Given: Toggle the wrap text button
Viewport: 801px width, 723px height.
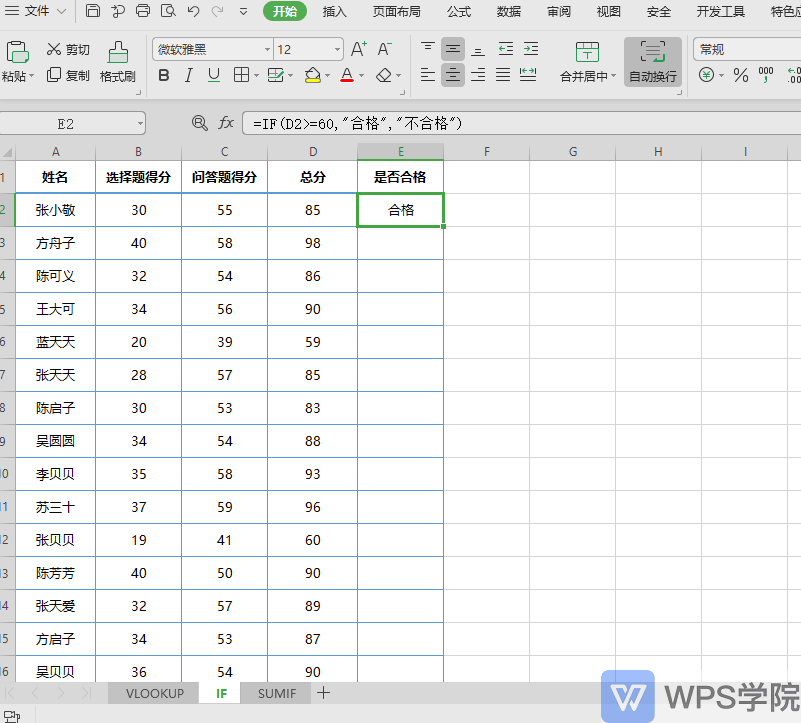Looking at the screenshot, I should [x=652, y=62].
